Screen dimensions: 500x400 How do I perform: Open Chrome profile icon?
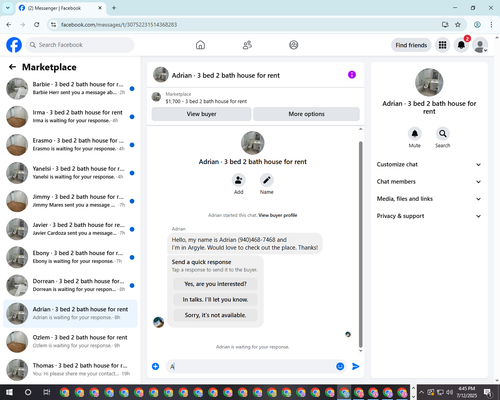pos(477,24)
